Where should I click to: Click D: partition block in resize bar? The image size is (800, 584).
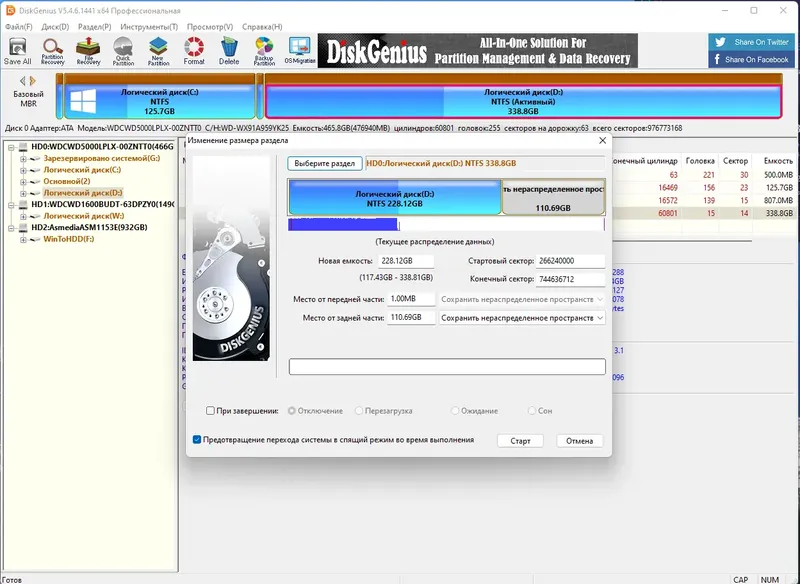(395, 197)
